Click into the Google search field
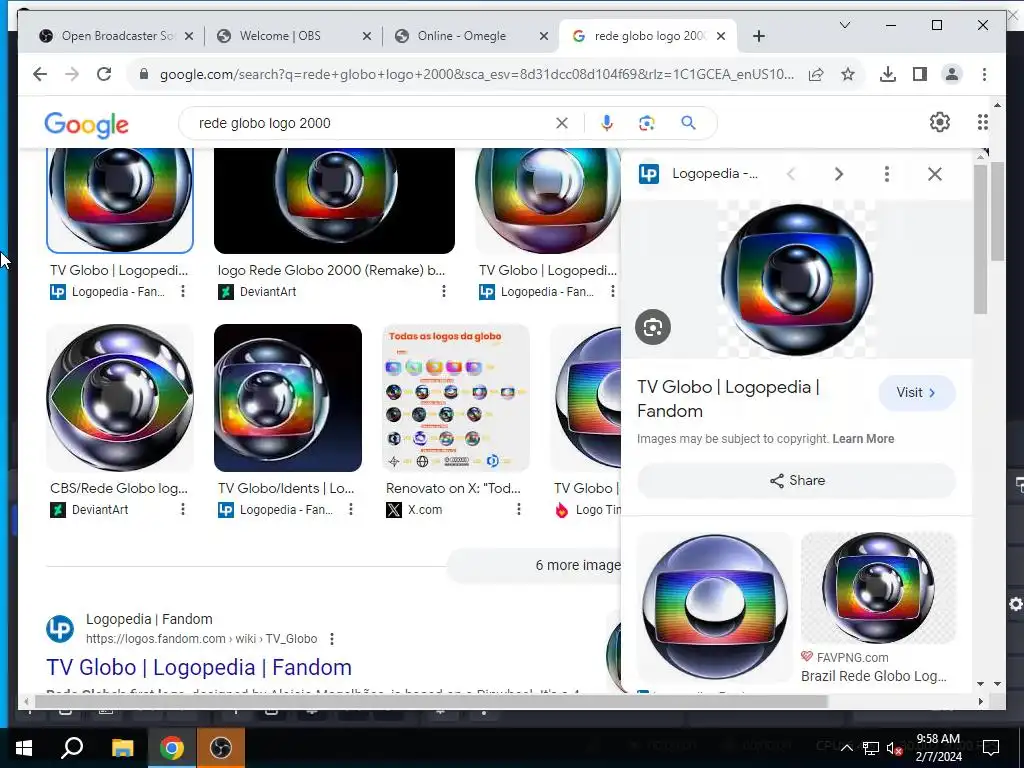The image size is (1024, 768). click(x=372, y=123)
